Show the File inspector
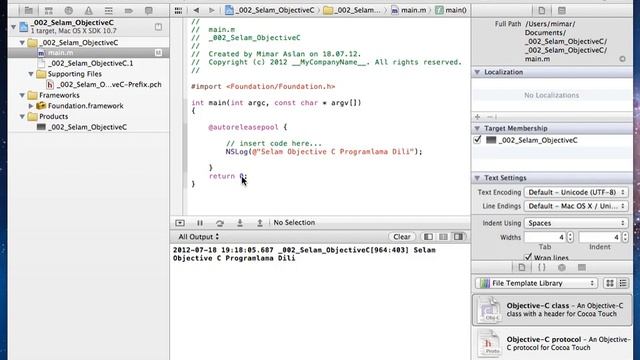Image resolution: width=640 pixels, height=360 pixels. point(542,11)
